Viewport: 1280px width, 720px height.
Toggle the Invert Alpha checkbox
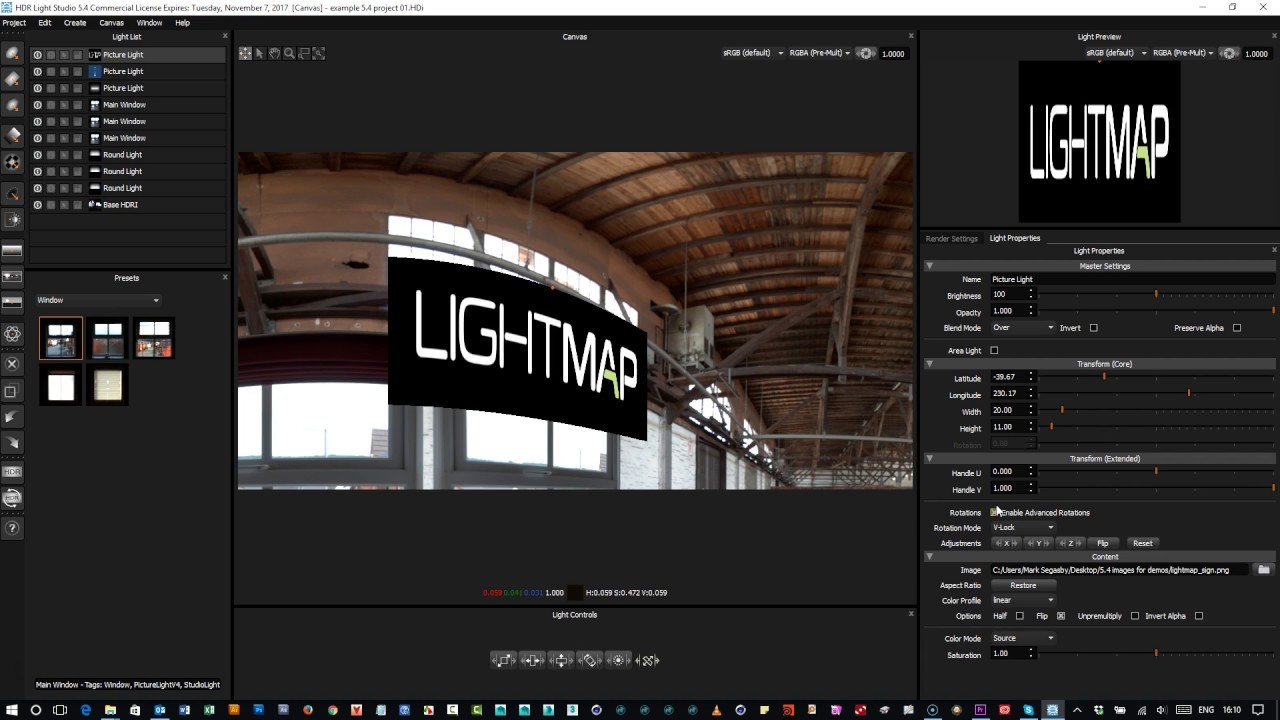[1199, 616]
